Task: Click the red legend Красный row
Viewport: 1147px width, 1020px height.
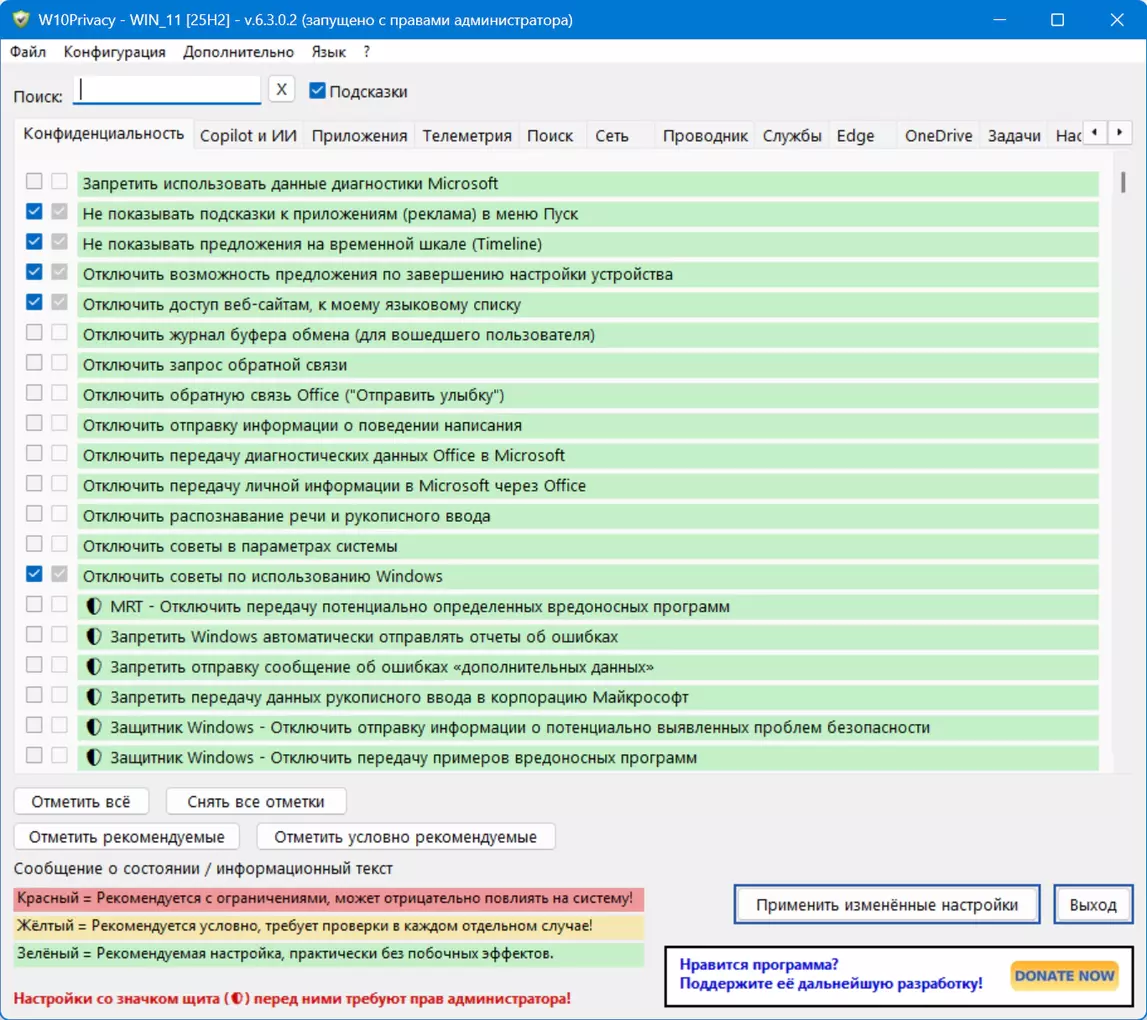Action: point(328,898)
